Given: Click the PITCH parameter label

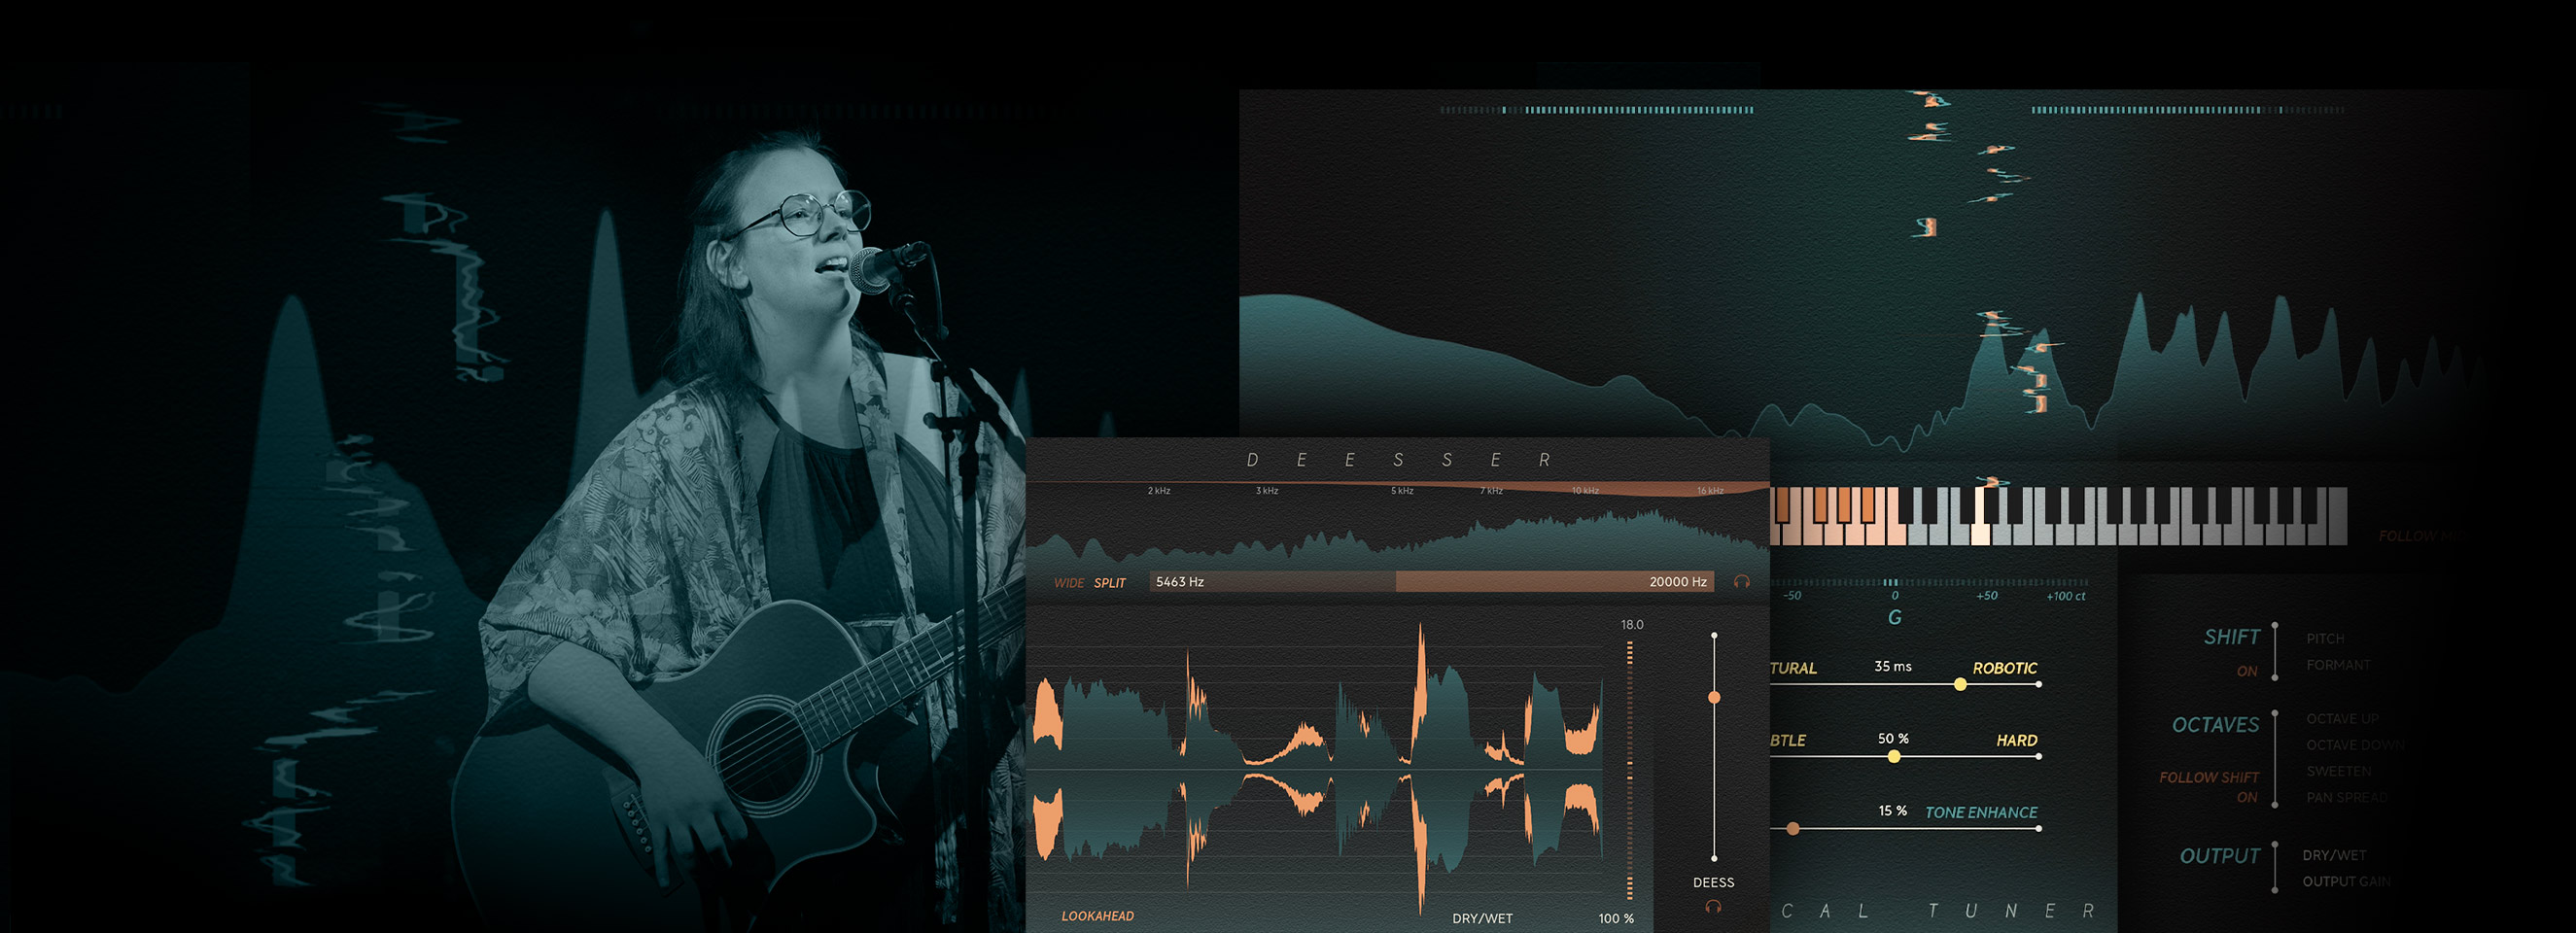Looking at the screenshot, I should pos(2325,639).
